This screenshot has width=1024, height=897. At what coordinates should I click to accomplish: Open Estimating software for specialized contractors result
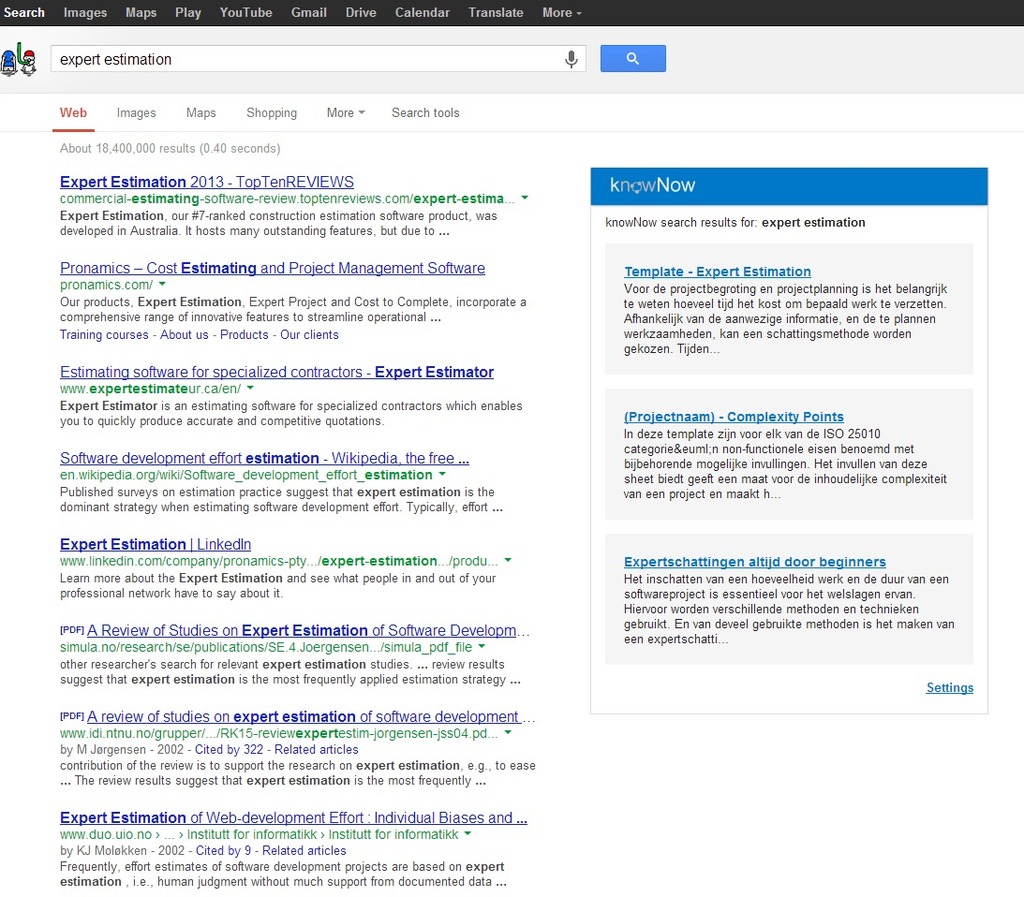click(x=277, y=371)
